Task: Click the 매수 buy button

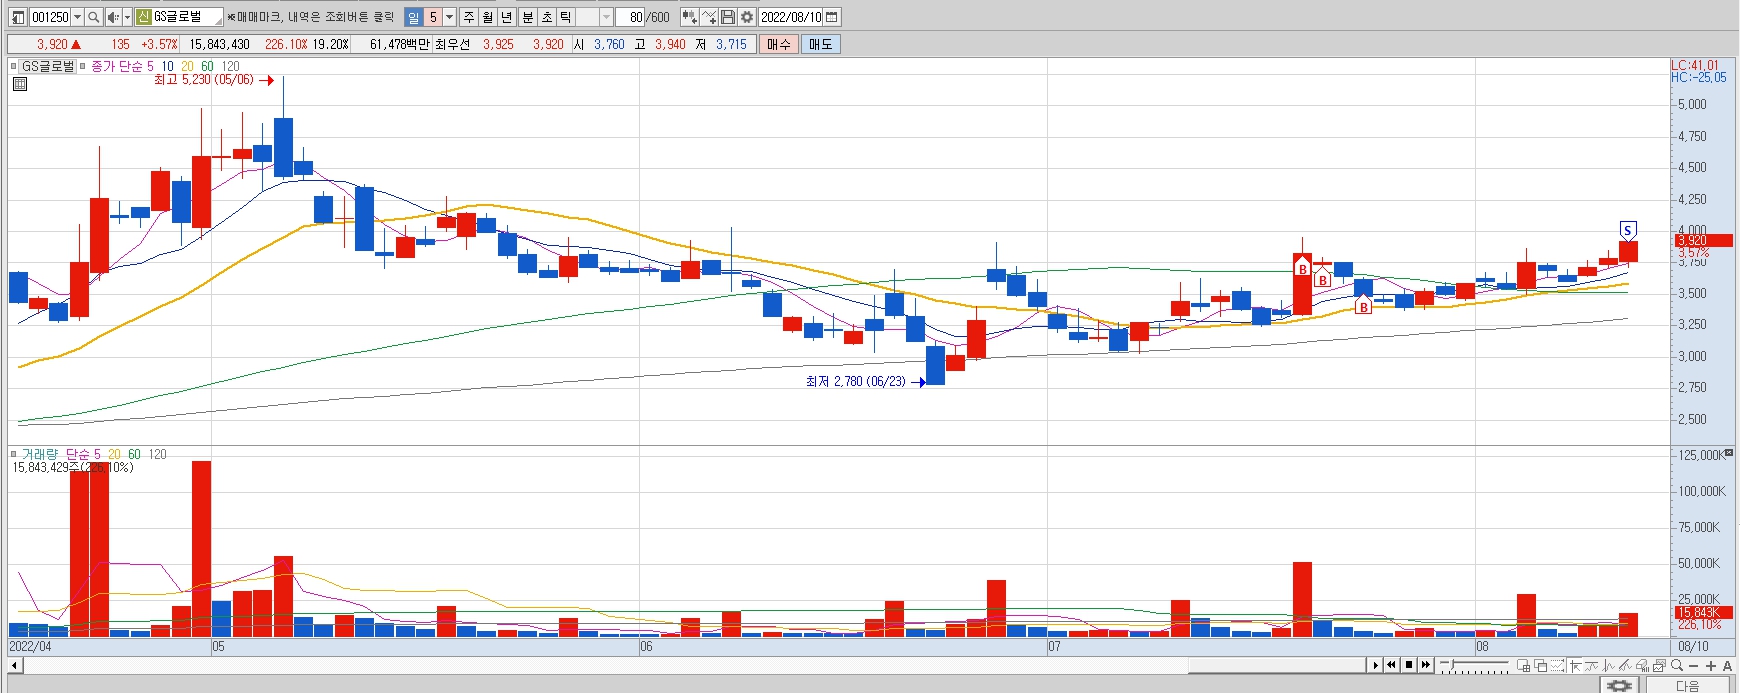Action: click(x=779, y=44)
